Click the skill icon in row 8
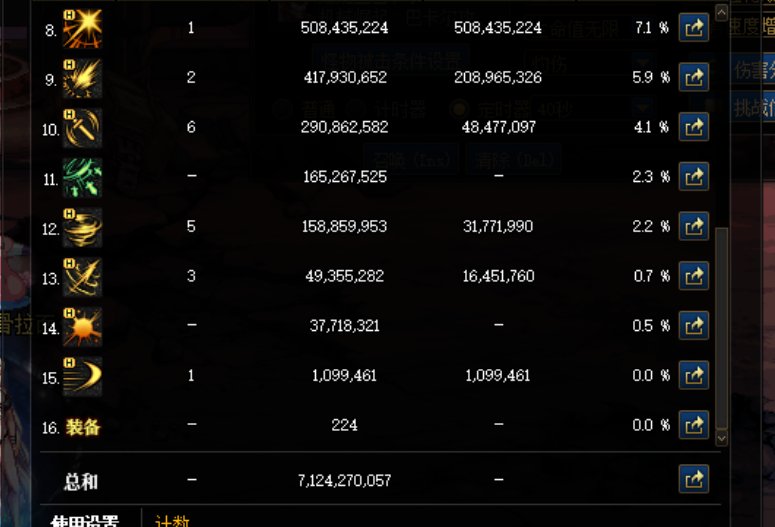The height and width of the screenshot is (527, 775). point(82,28)
